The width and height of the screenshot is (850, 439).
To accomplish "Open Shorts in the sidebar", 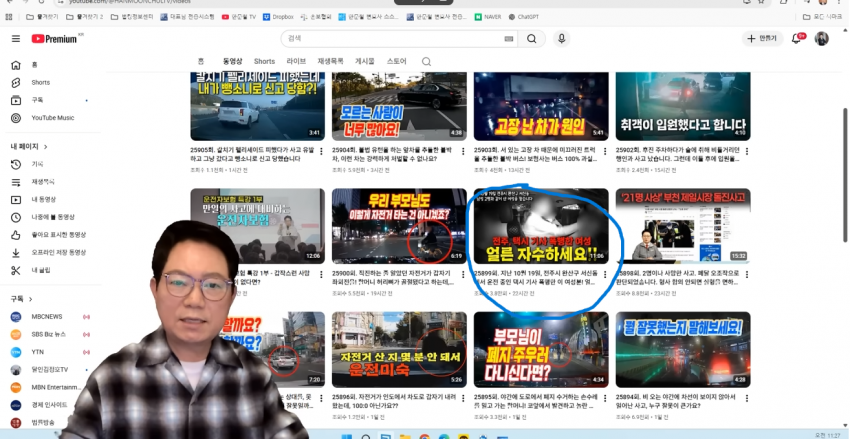I will (40, 82).
